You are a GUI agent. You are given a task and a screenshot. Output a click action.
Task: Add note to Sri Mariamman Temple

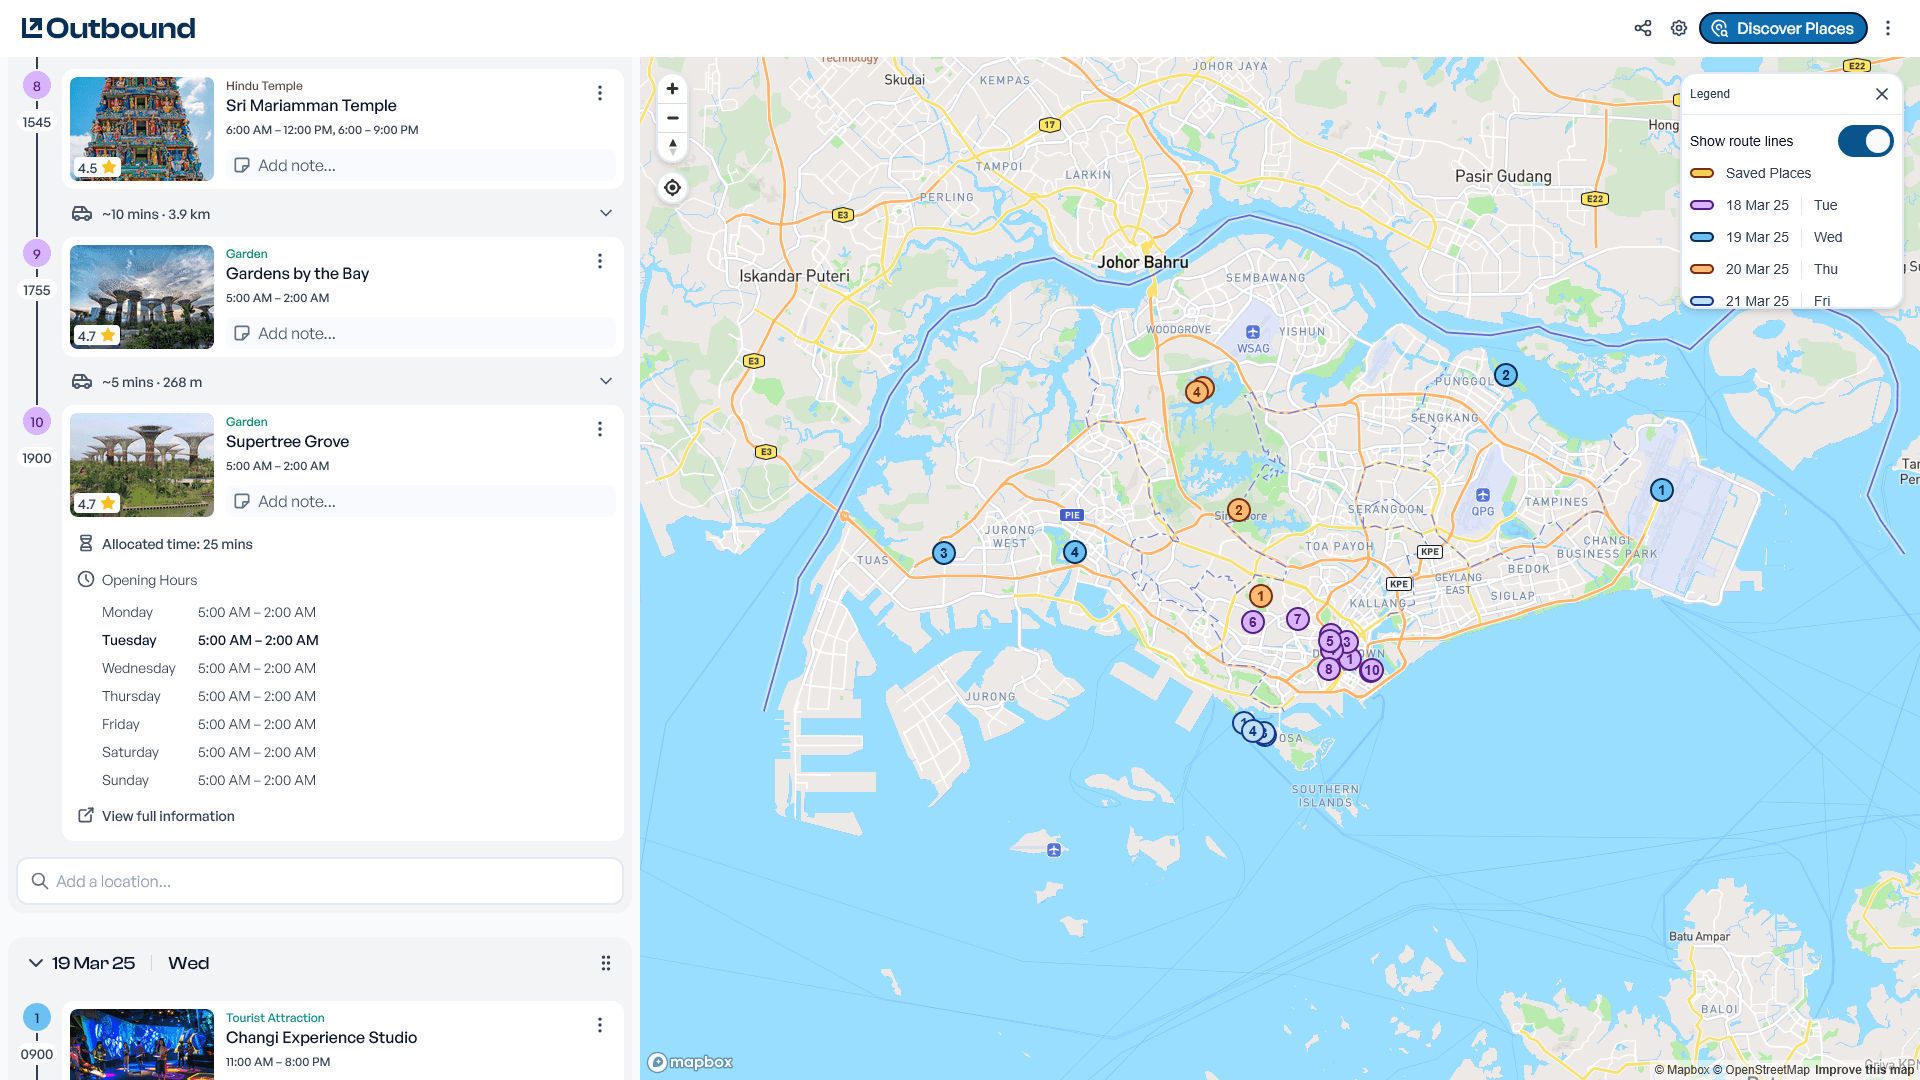click(x=420, y=165)
